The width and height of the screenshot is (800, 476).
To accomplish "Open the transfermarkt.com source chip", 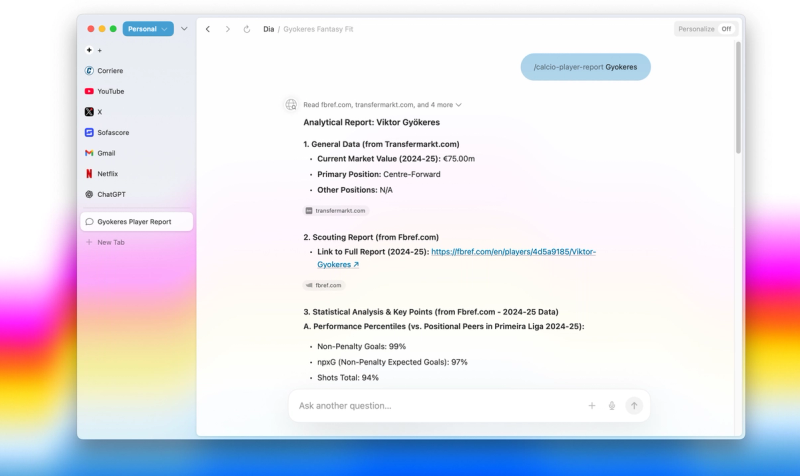I will [336, 211].
